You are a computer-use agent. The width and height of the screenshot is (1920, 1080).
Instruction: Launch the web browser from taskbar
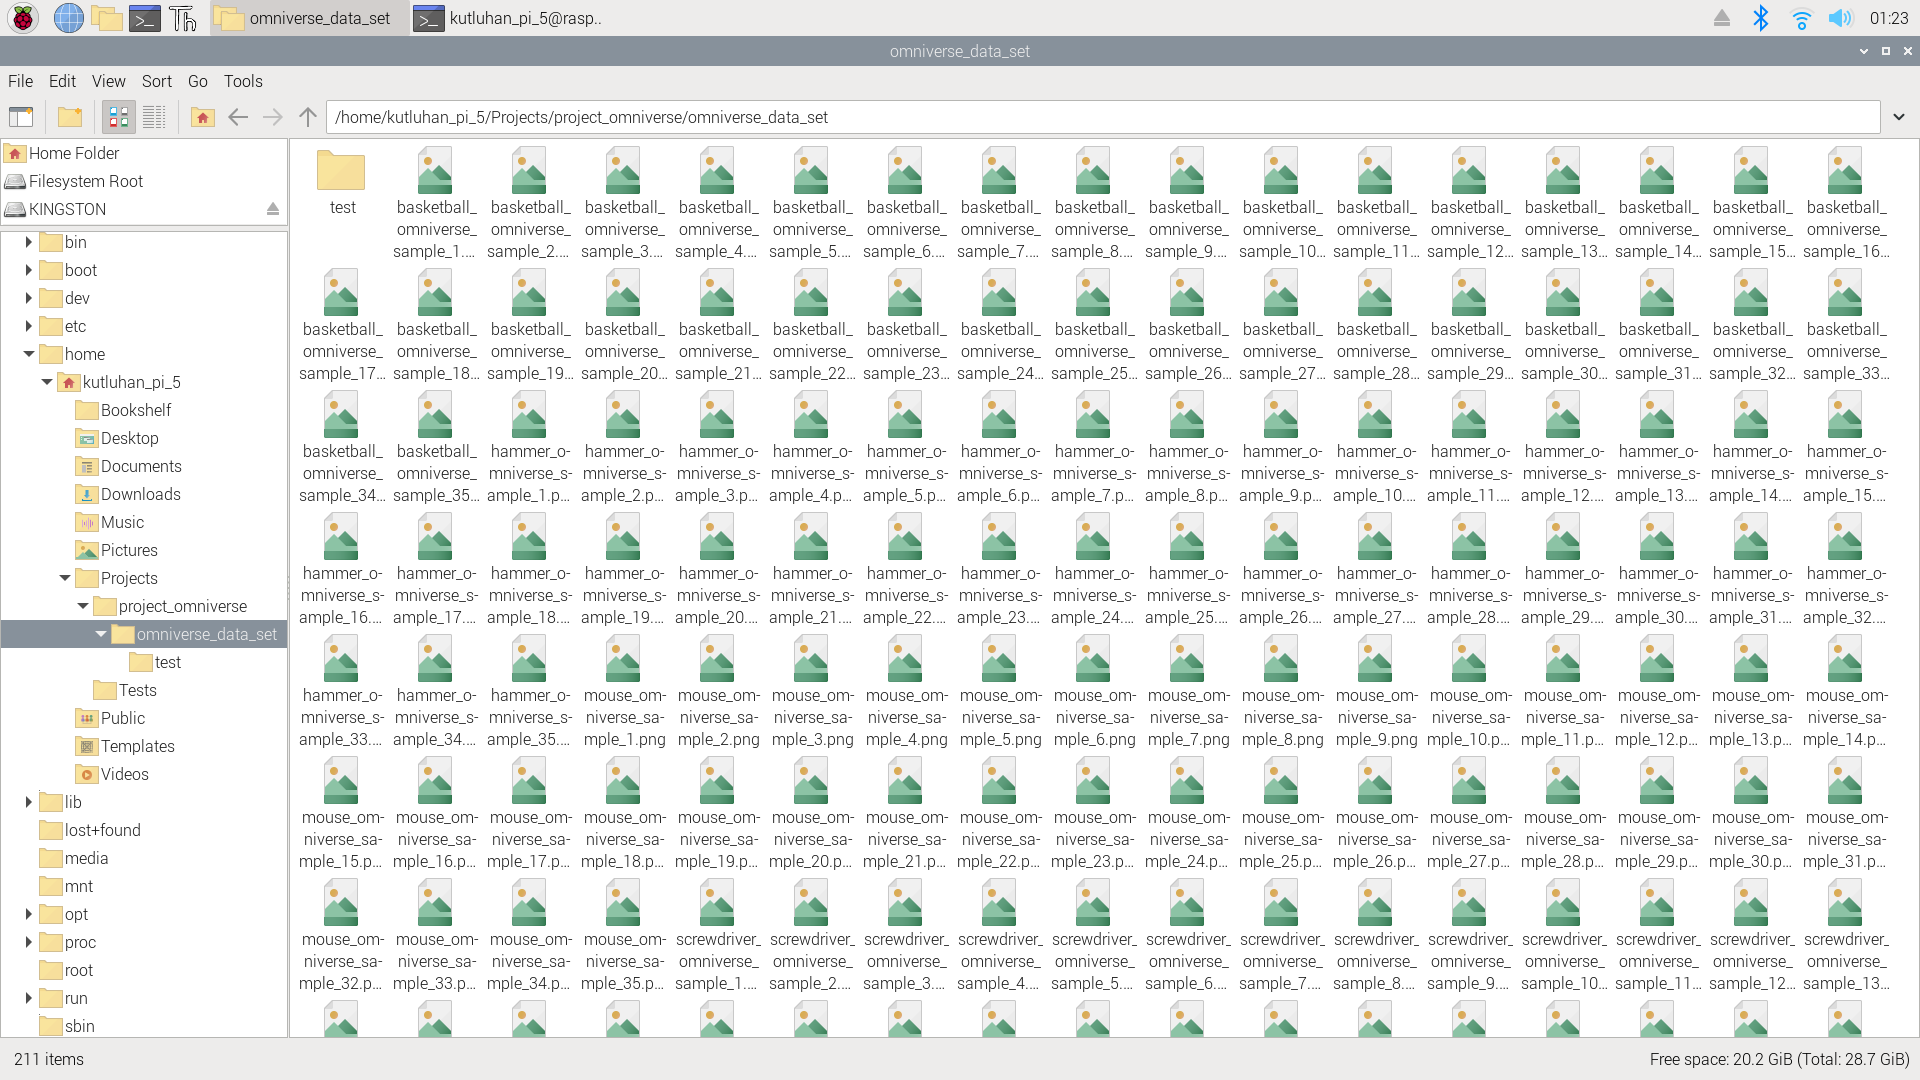coord(68,18)
